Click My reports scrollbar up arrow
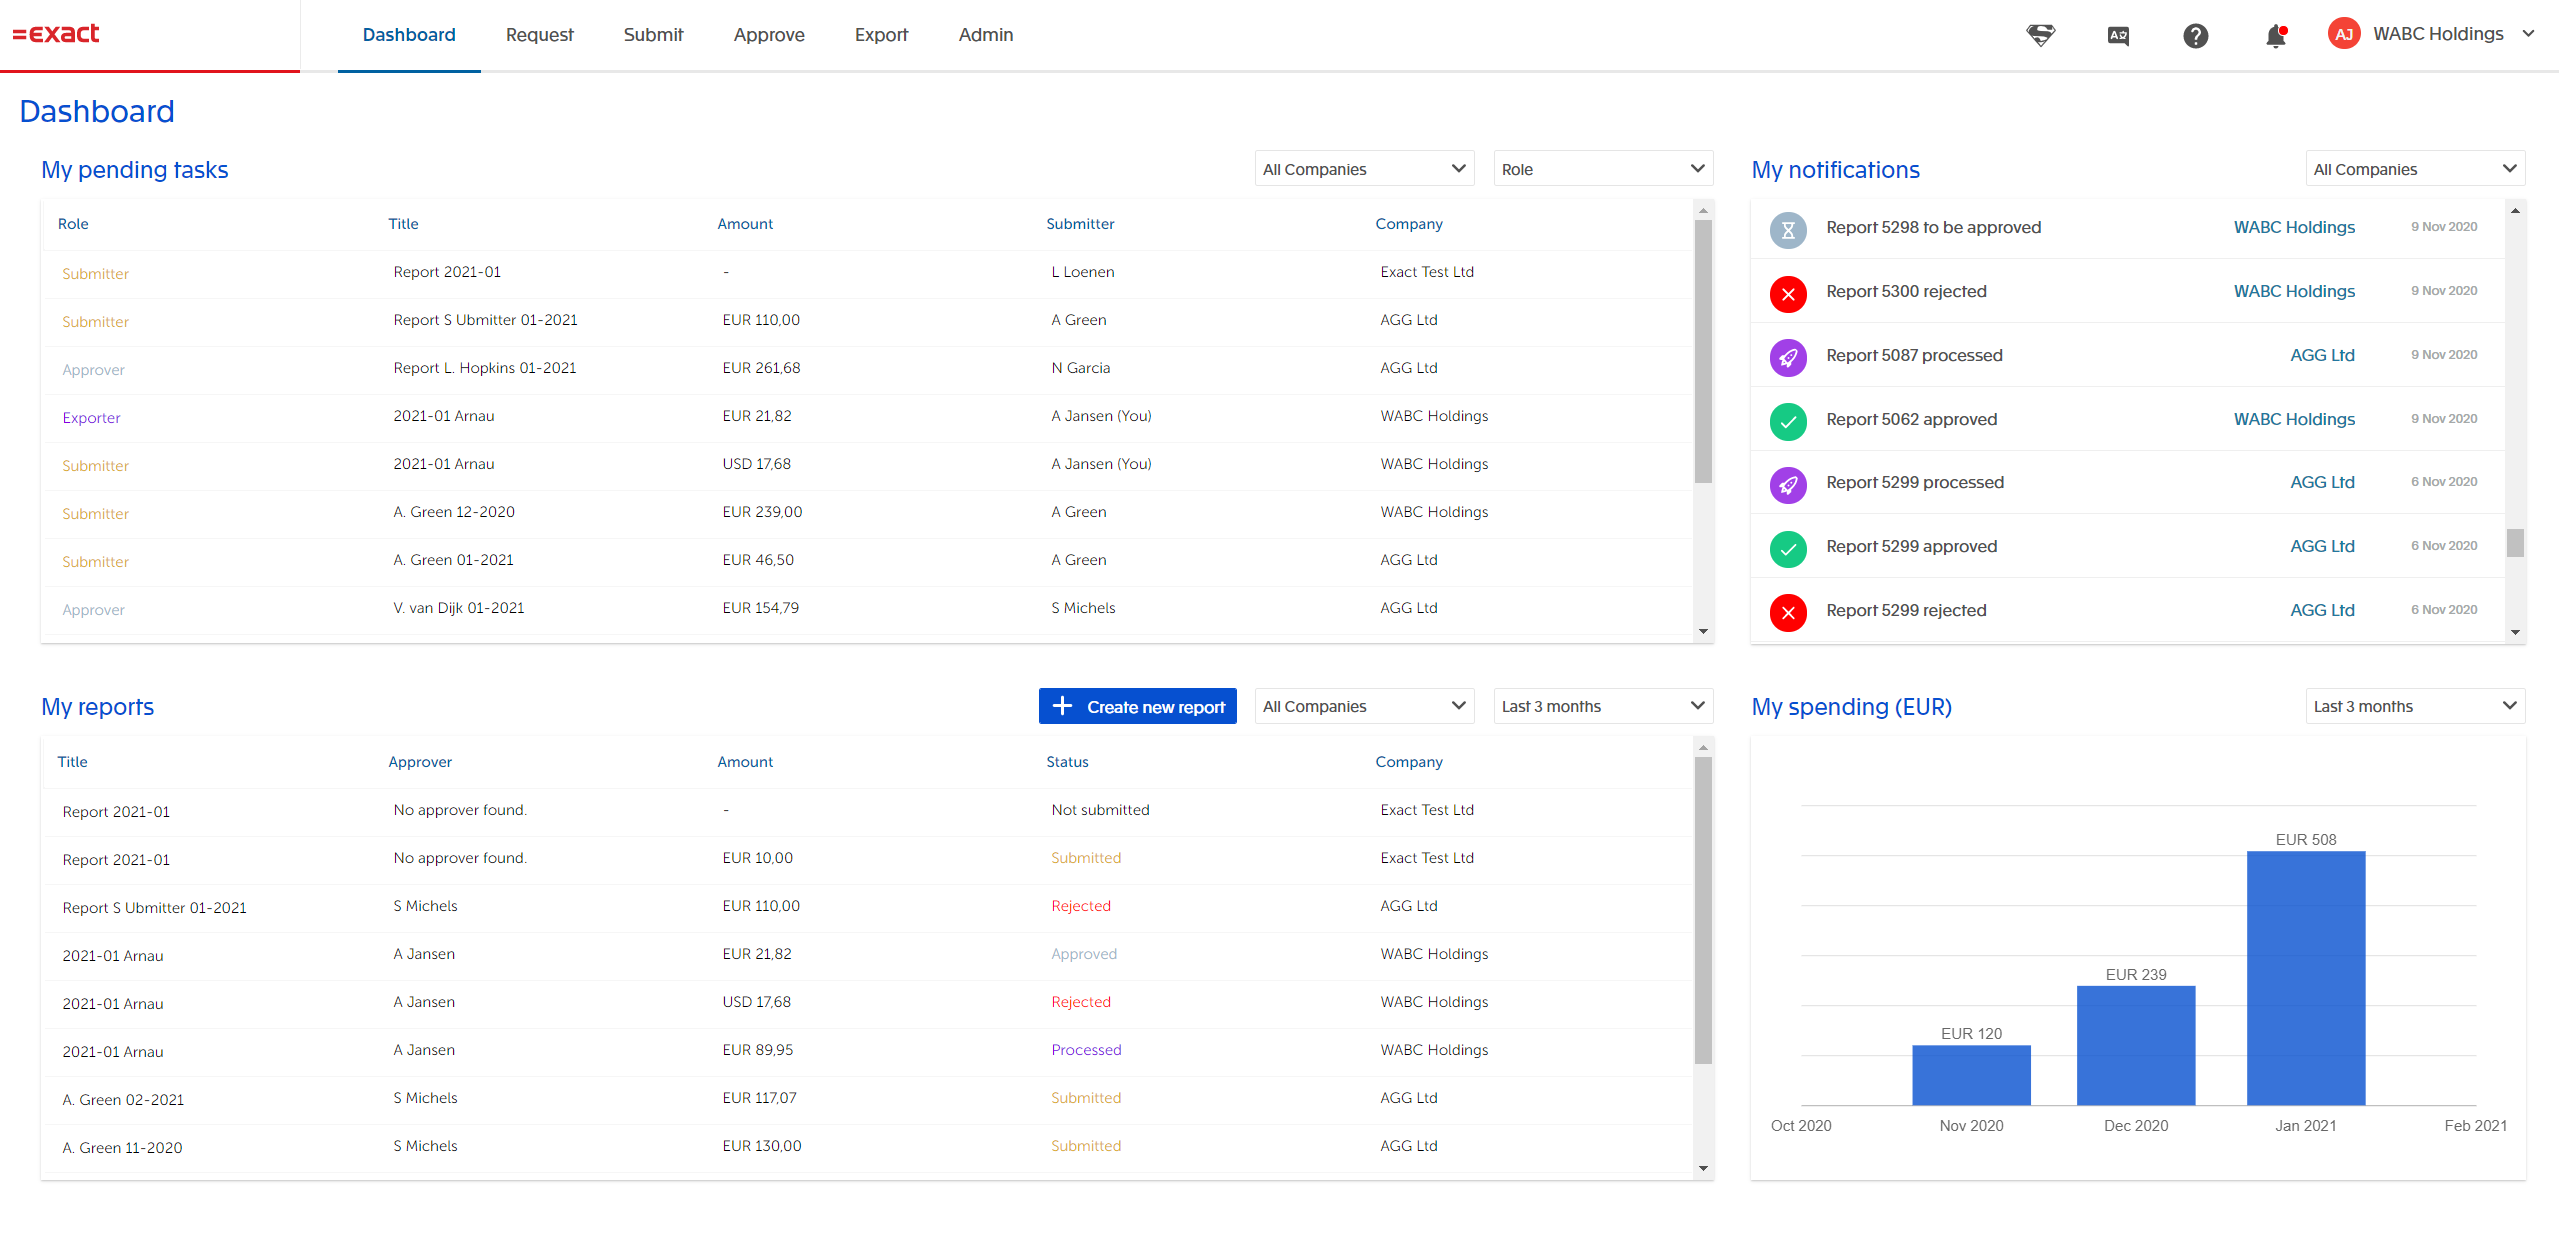The height and width of the screenshot is (1257, 2559). (x=1703, y=748)
